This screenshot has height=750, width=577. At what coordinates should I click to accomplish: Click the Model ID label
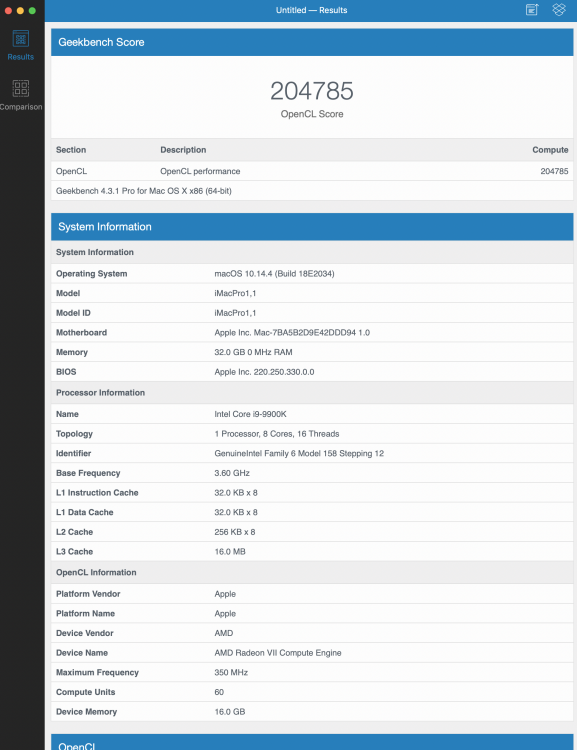[x=73, y=313]
